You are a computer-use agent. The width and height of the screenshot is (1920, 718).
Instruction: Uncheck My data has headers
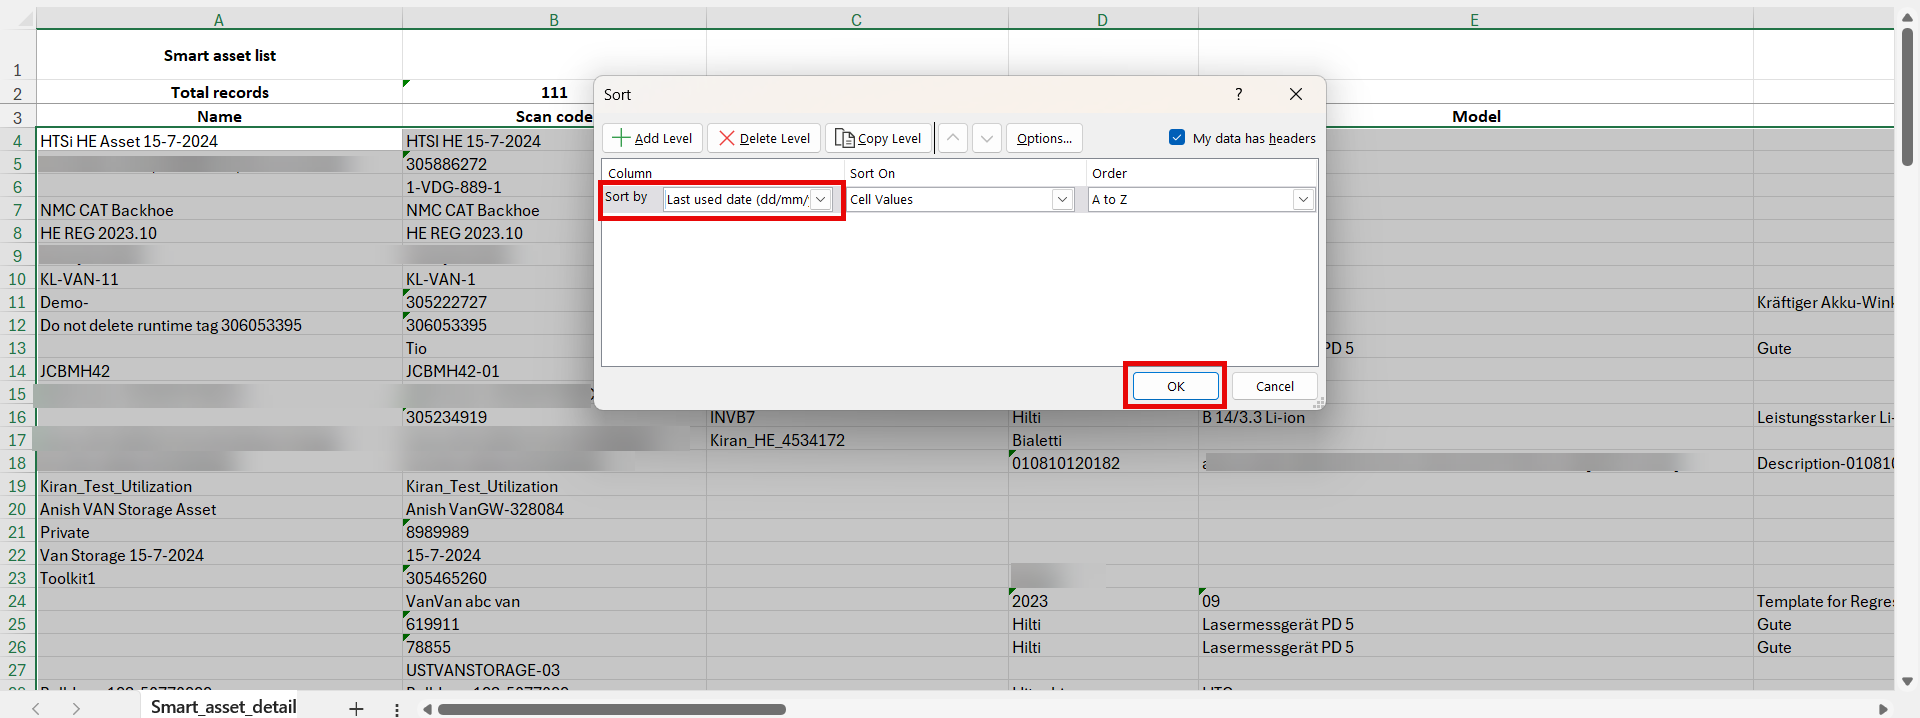coord(1177,138)
